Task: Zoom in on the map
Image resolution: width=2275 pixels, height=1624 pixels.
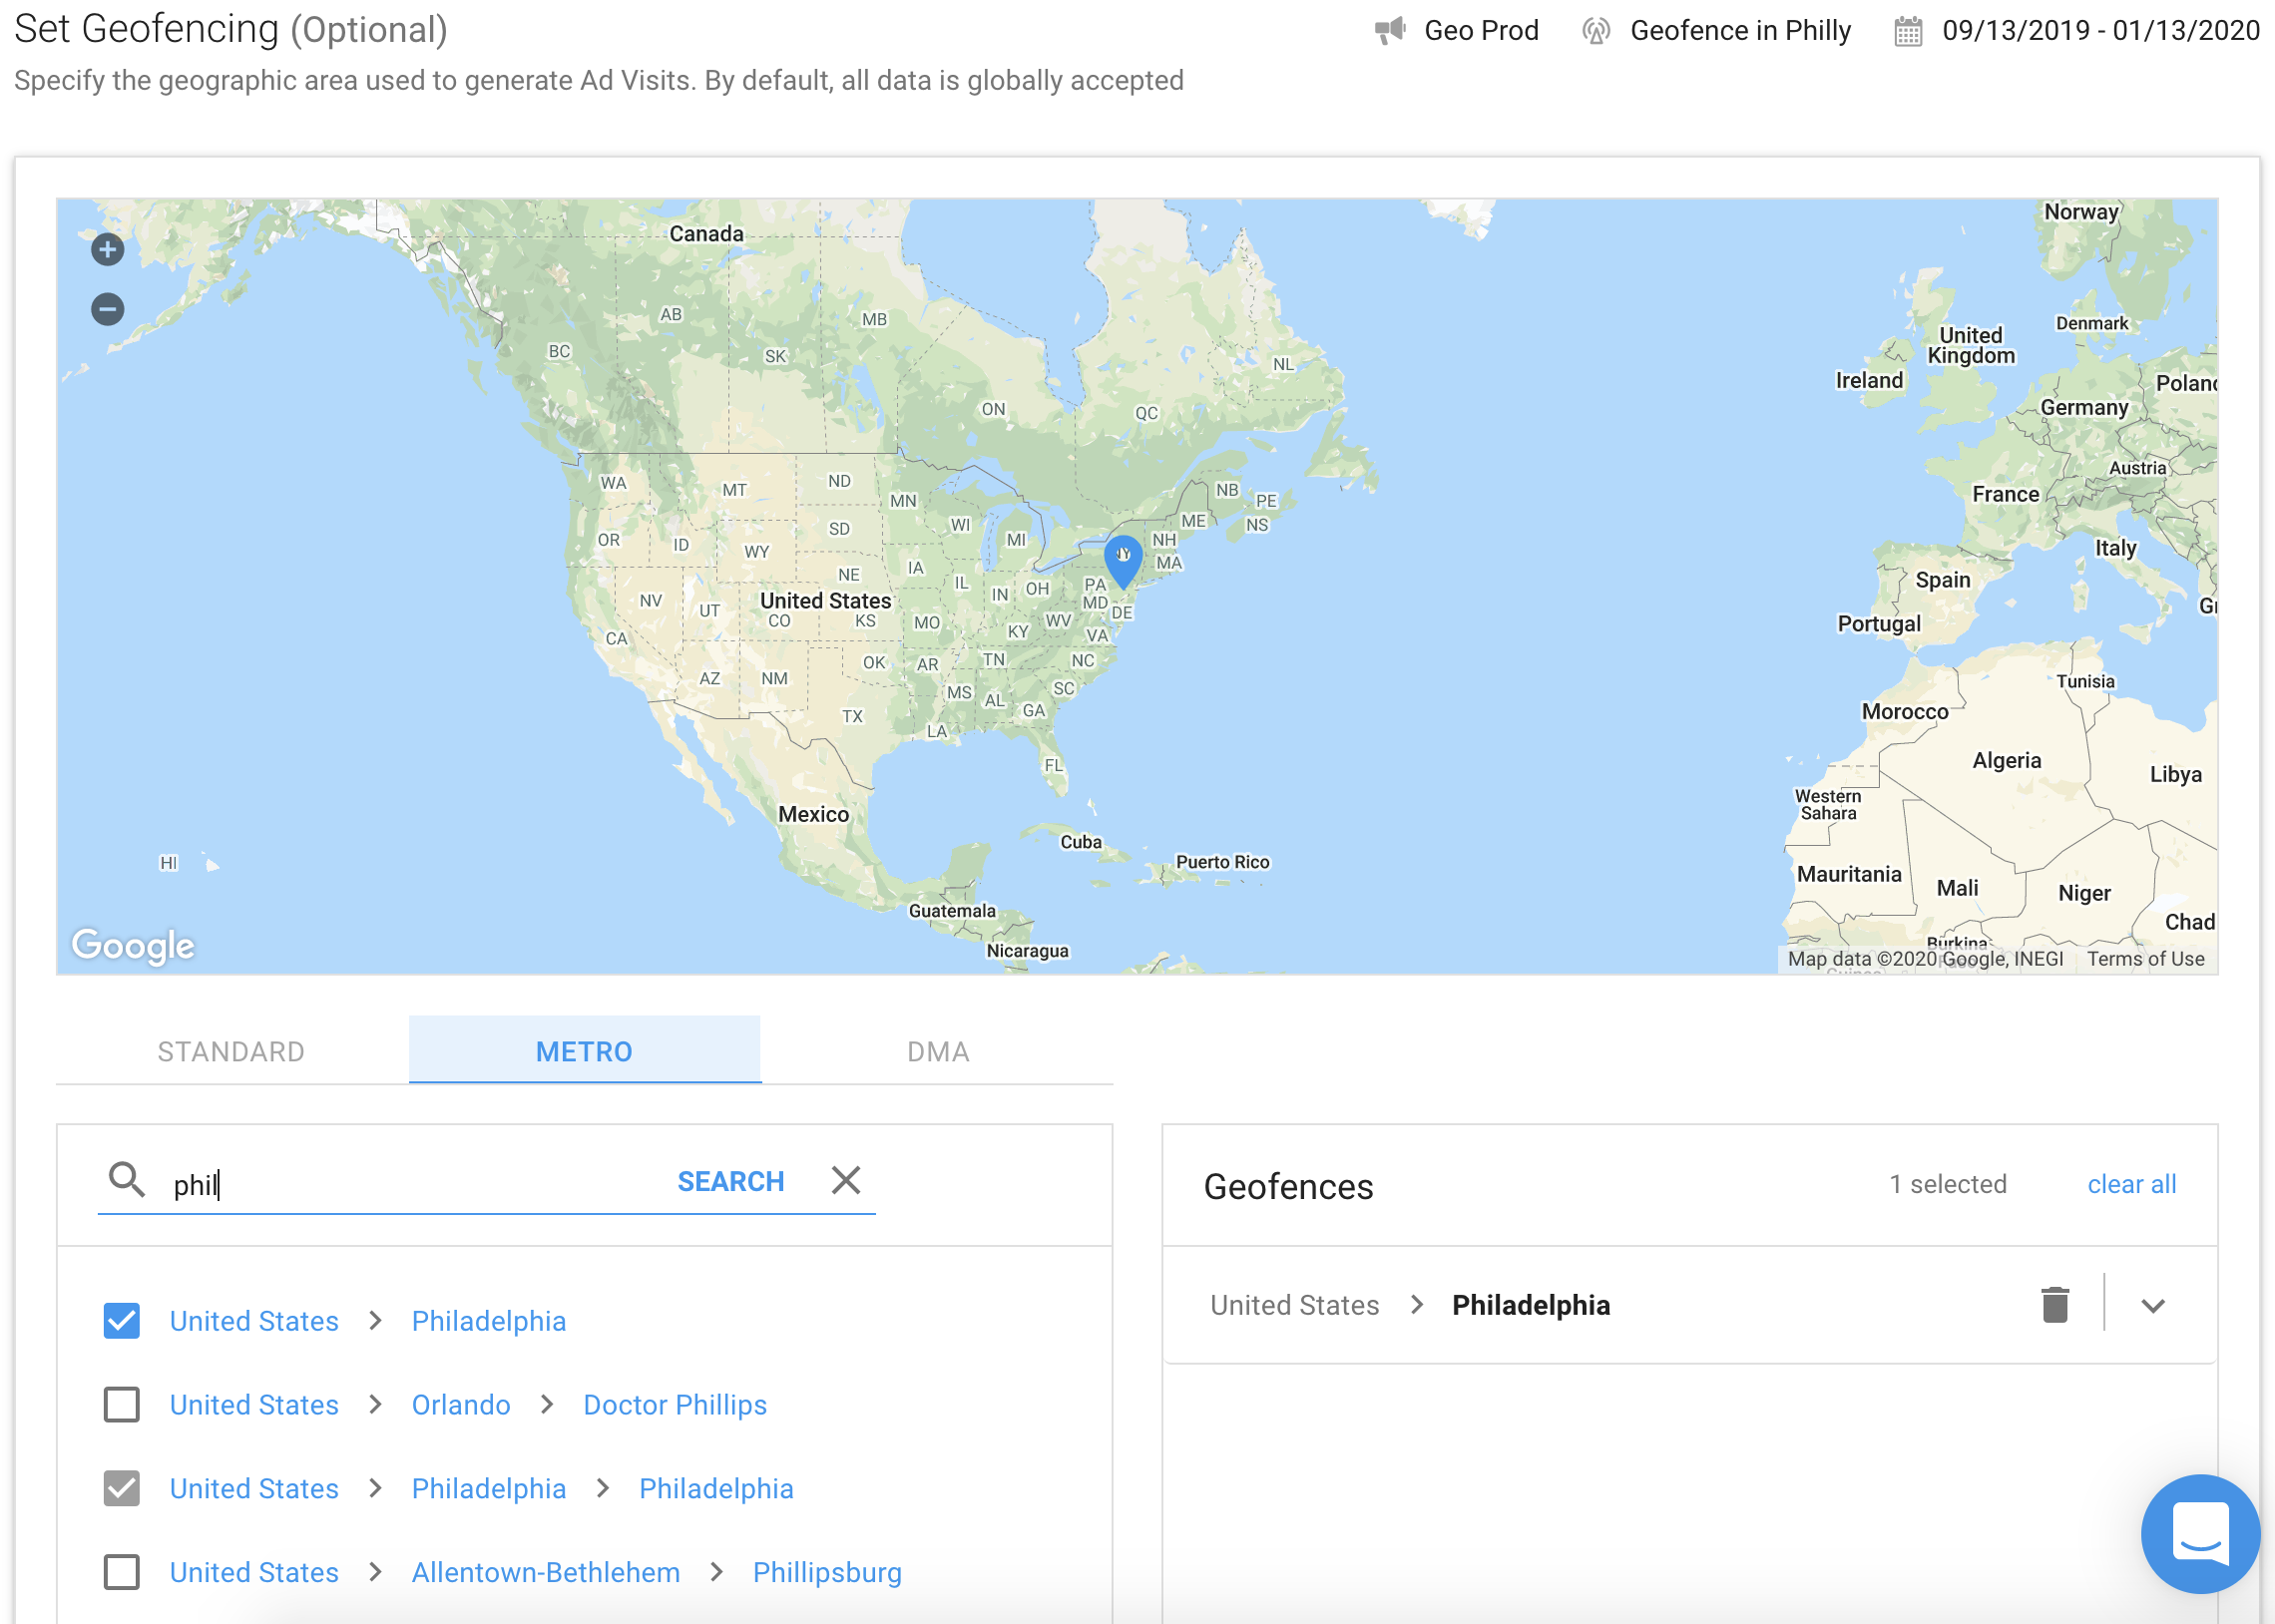Action: pos(108,250)
